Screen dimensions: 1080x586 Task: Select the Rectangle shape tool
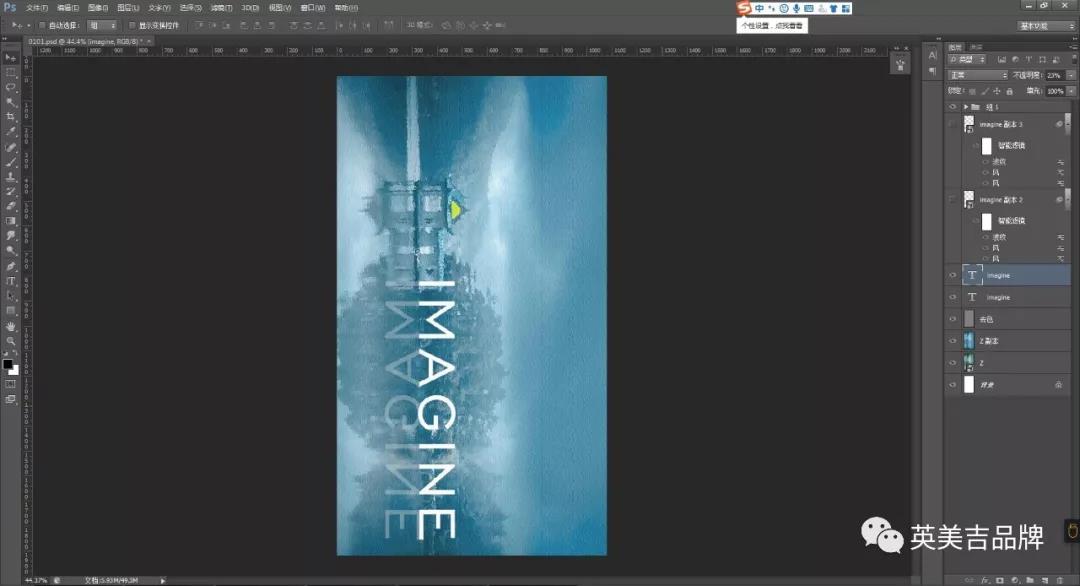(x=10, y=311)
